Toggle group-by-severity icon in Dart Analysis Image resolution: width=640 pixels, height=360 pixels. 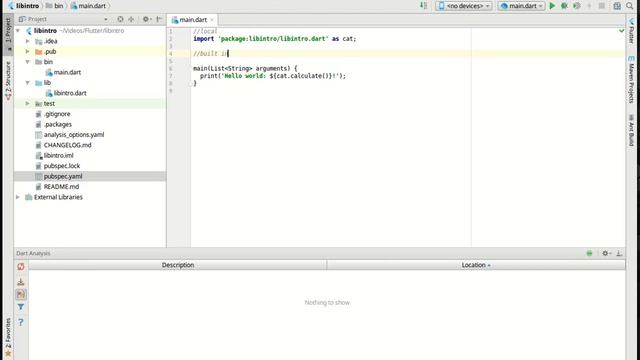pyautogui.click(x=21, y=294)
